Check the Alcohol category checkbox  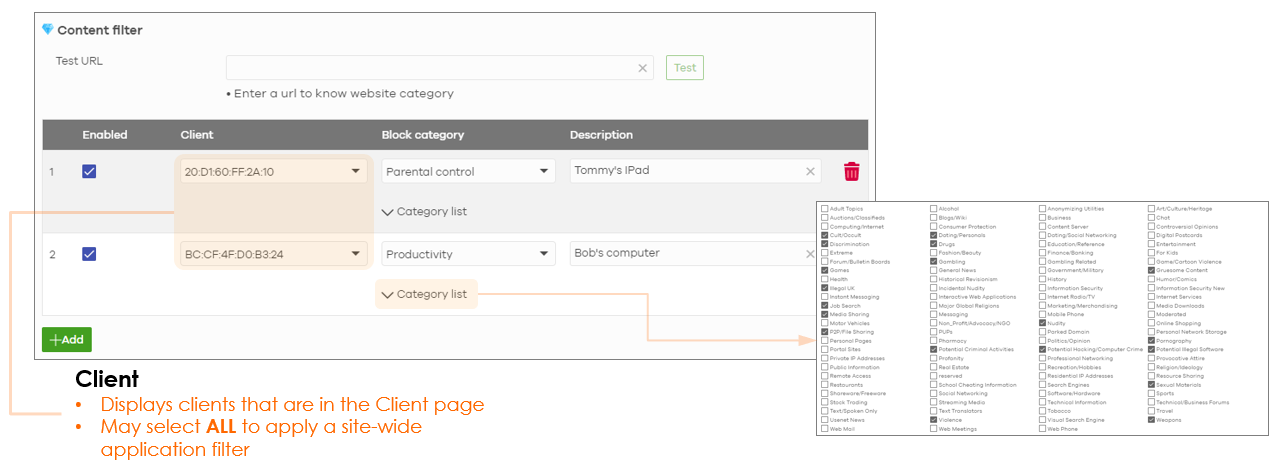(x=933, y=209)
